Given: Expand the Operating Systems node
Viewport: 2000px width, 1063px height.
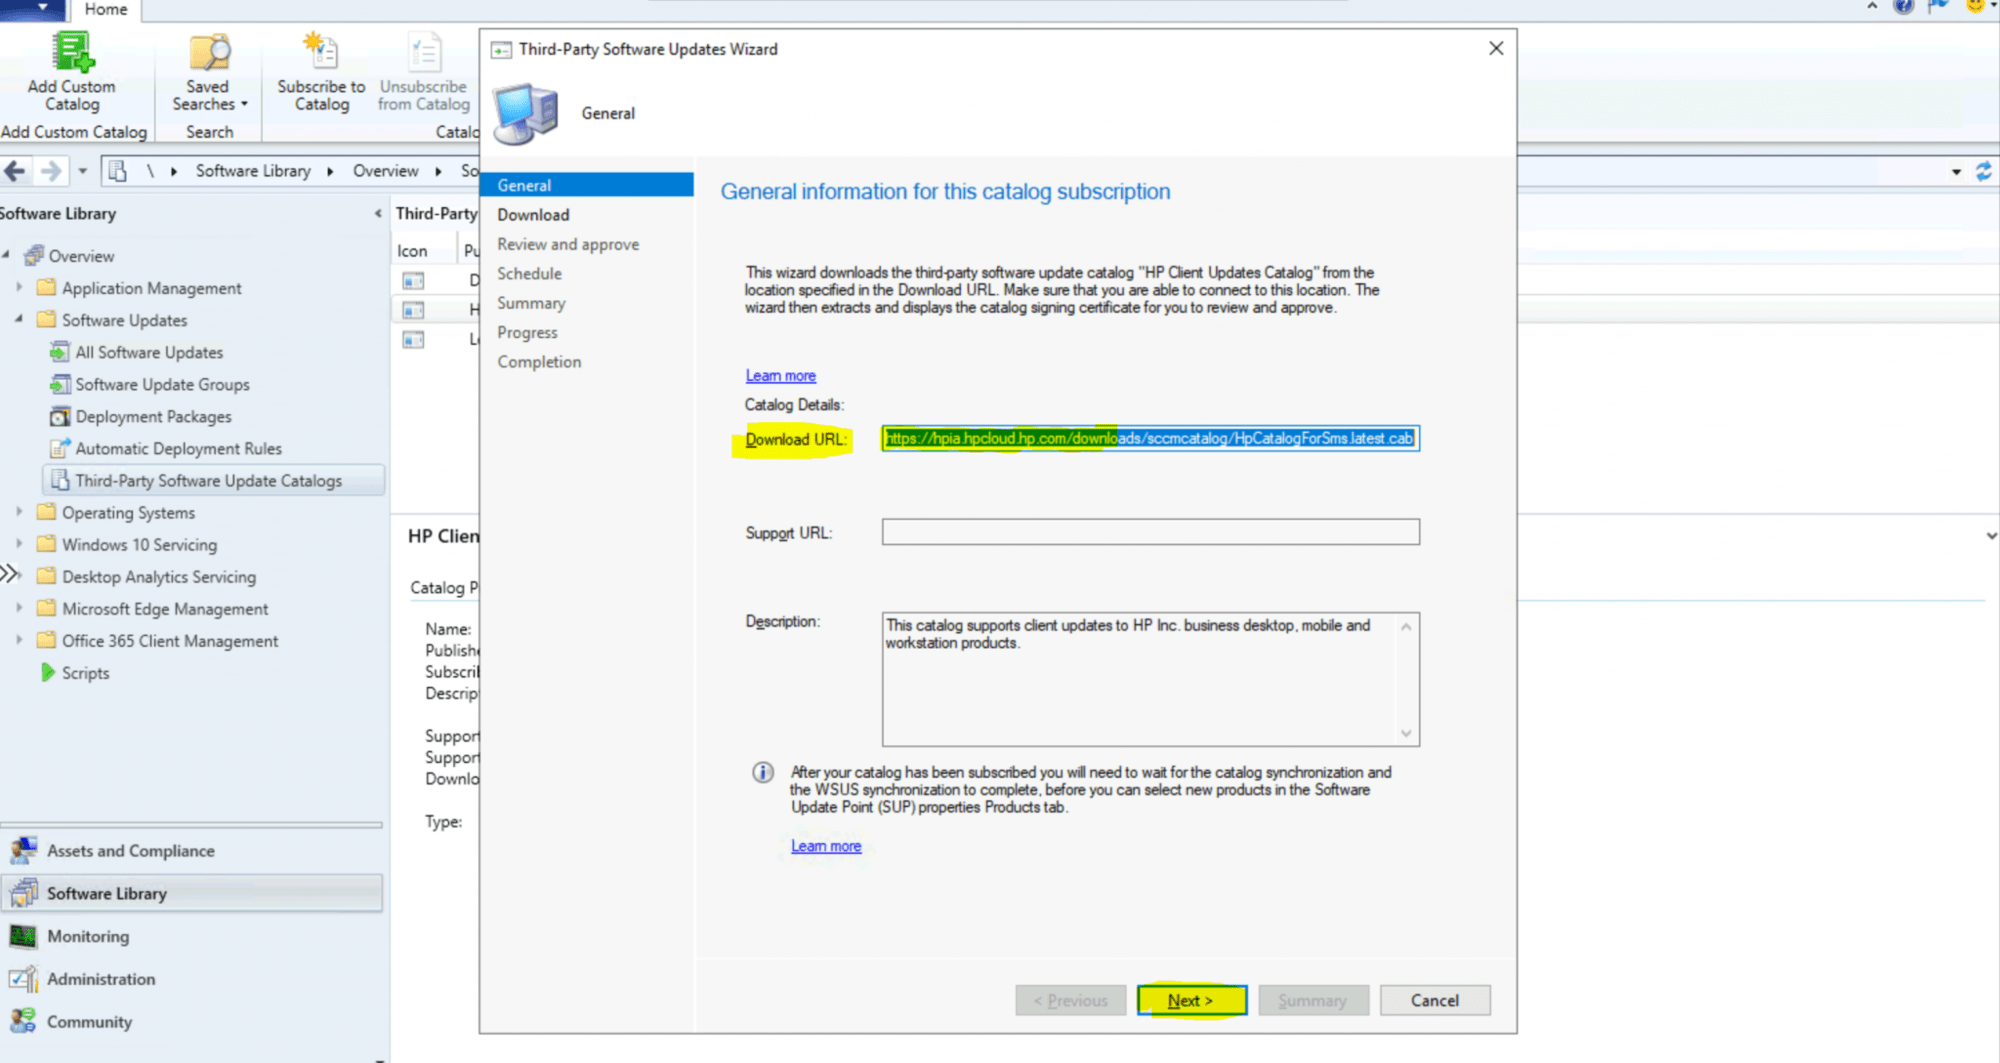Looking at the screenshot, I should coord(19,511).
